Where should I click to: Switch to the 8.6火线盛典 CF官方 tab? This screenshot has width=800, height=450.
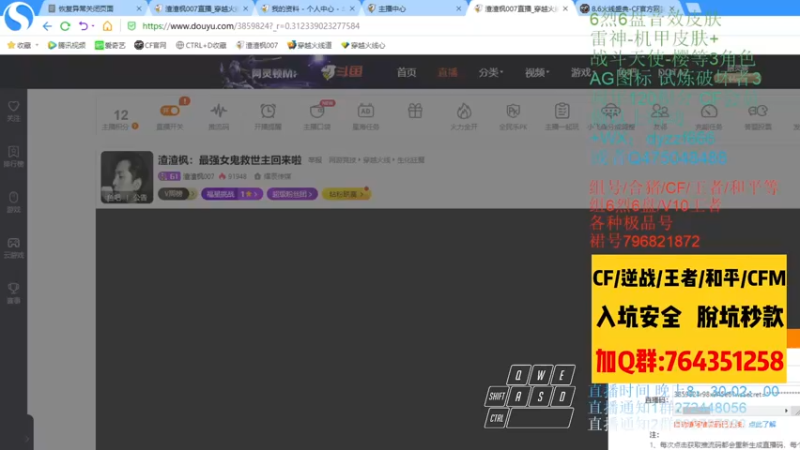coord(623,9)
